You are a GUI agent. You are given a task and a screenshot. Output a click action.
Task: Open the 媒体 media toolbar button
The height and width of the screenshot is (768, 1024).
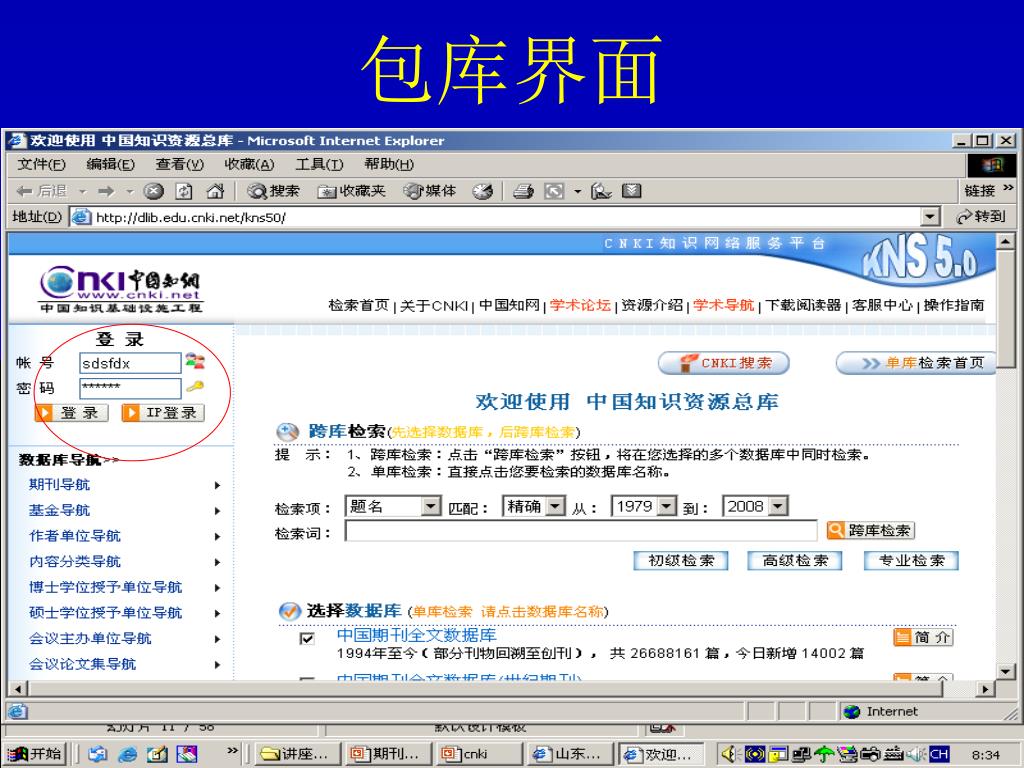click(x=430, y=191)
